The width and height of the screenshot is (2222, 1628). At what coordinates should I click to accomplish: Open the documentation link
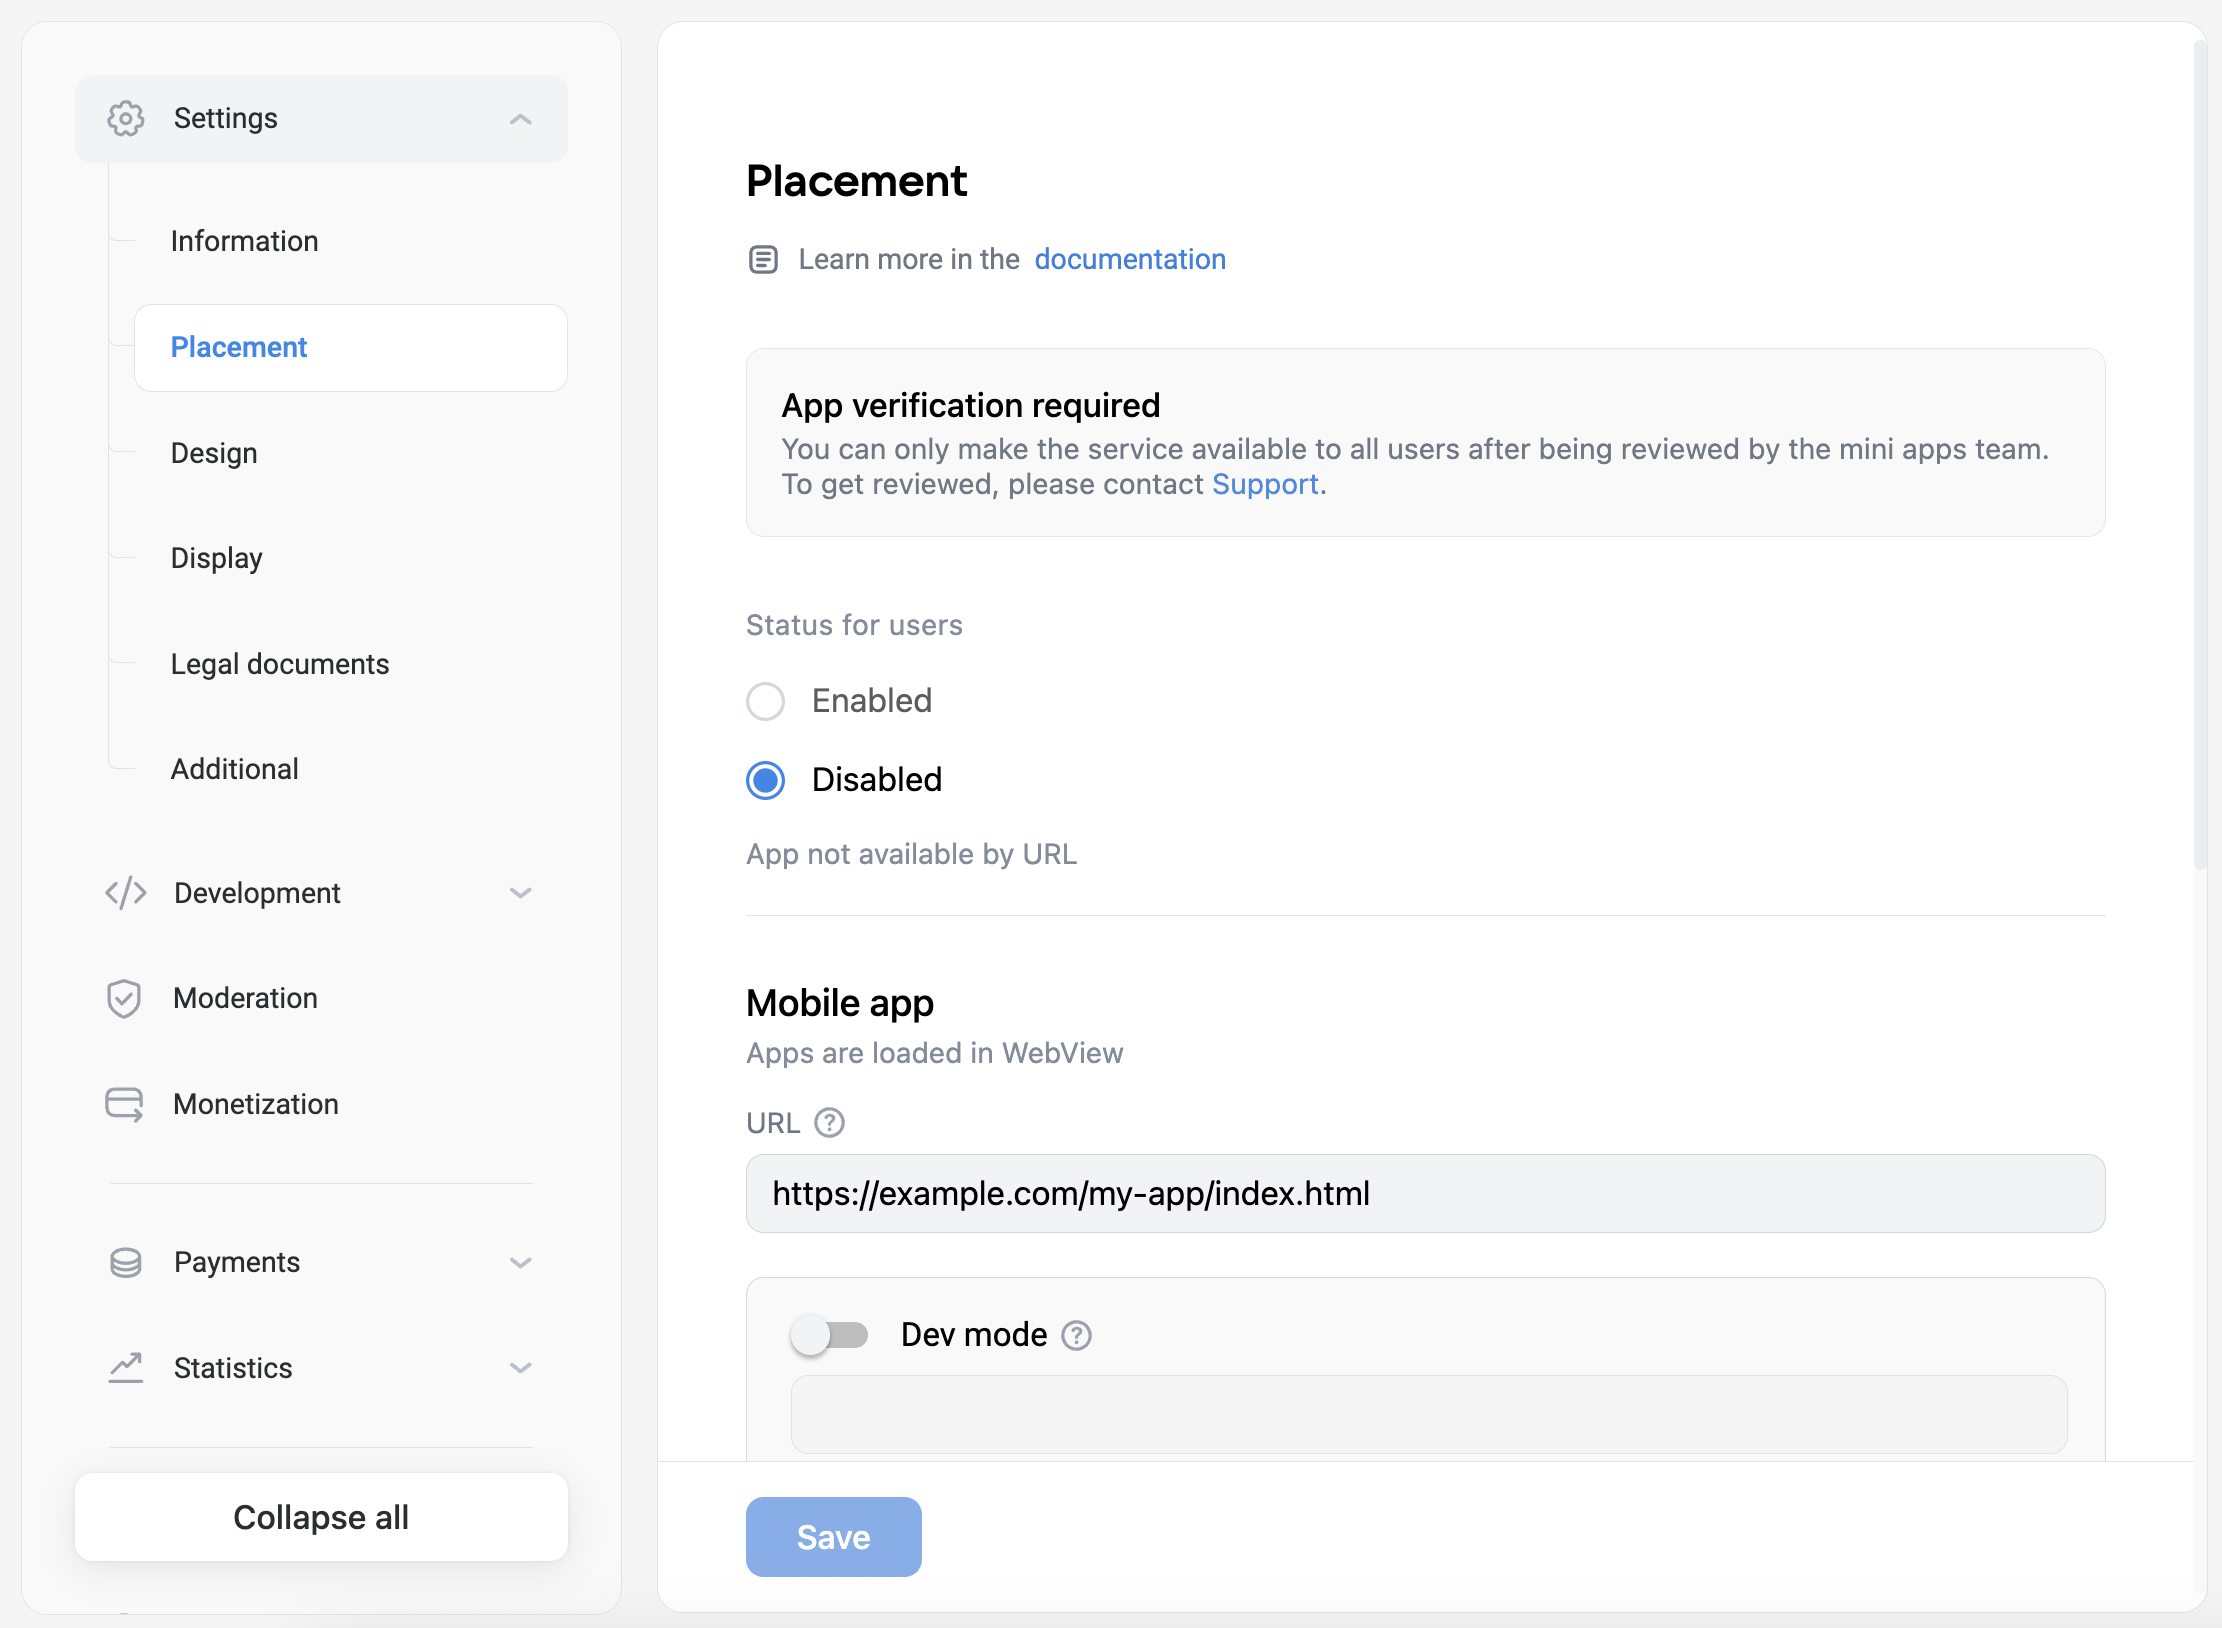click(x=1130, y=260)
